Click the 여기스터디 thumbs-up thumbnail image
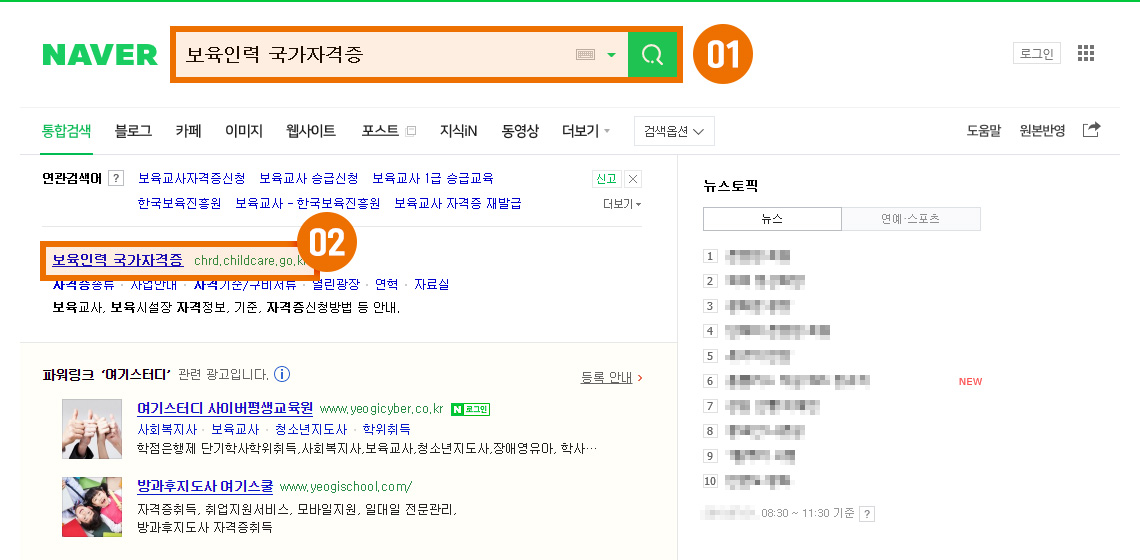The width and height of the screenshot is (1140, 560). 92,429
